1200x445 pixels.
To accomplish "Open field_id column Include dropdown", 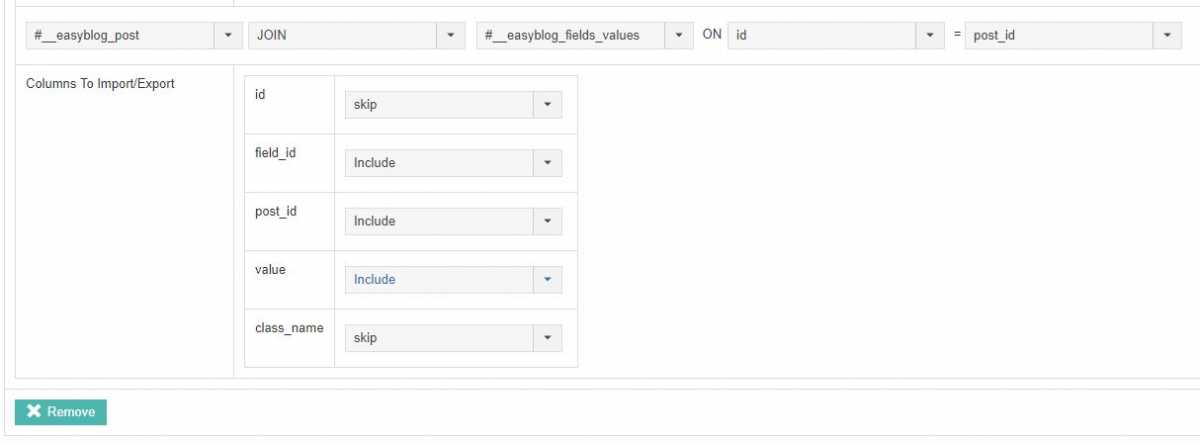I will (x=439, y=163).
